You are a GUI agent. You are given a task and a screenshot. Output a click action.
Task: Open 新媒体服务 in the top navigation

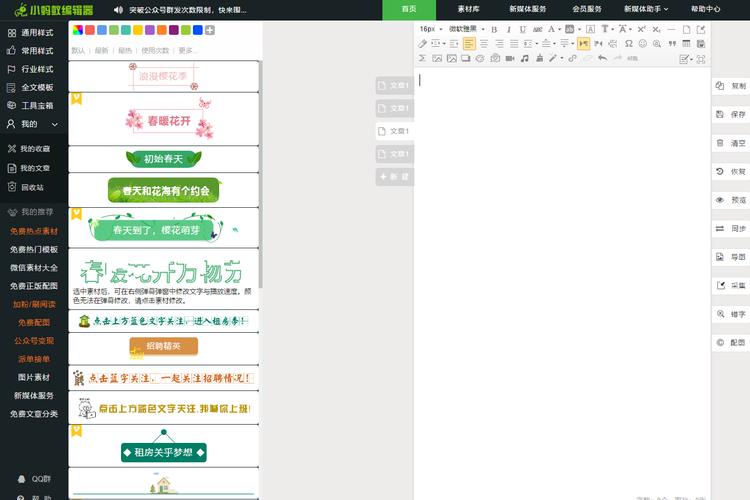click(x=528, y=9)
